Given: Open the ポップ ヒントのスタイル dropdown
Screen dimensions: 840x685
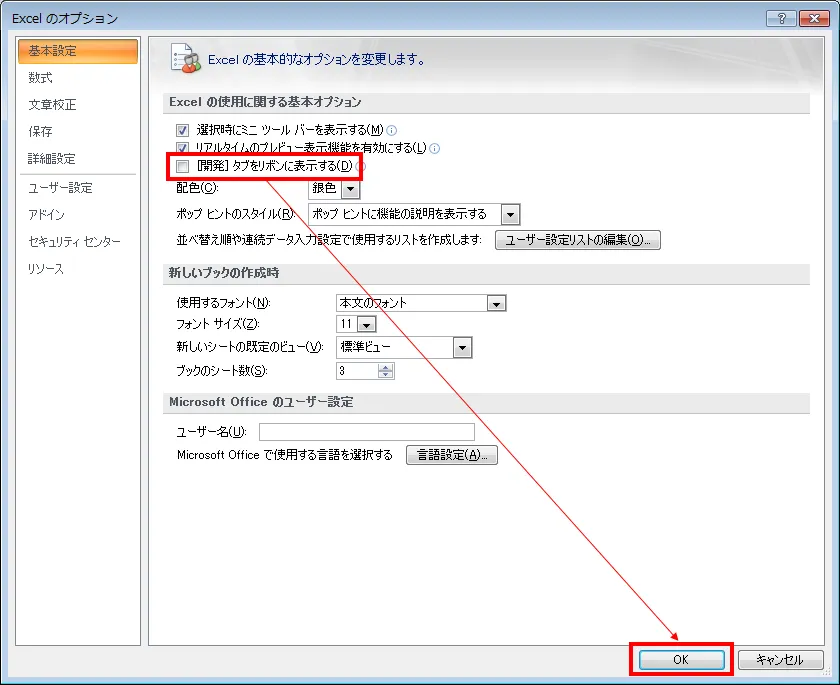Looking at the screenshot, I should 510,215.
